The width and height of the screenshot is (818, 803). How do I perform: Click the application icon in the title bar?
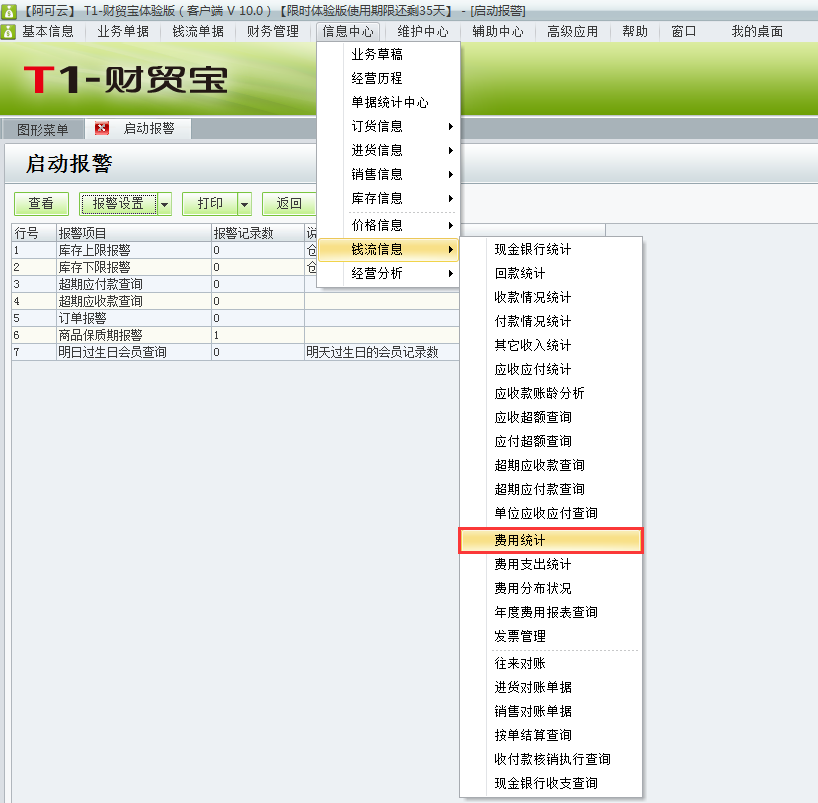click(x=10, y=10)
